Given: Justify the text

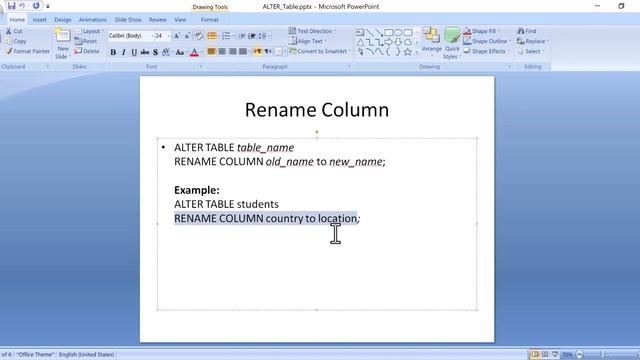Looking at the screenshot, I should pyautogui.click(x=243, y=51).
